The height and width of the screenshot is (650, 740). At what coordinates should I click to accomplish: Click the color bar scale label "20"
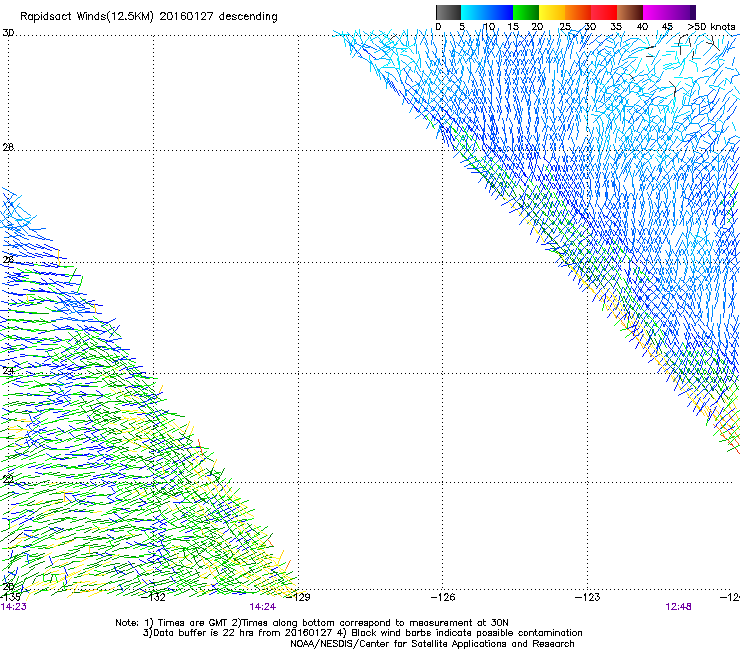[x=537, y=27]
